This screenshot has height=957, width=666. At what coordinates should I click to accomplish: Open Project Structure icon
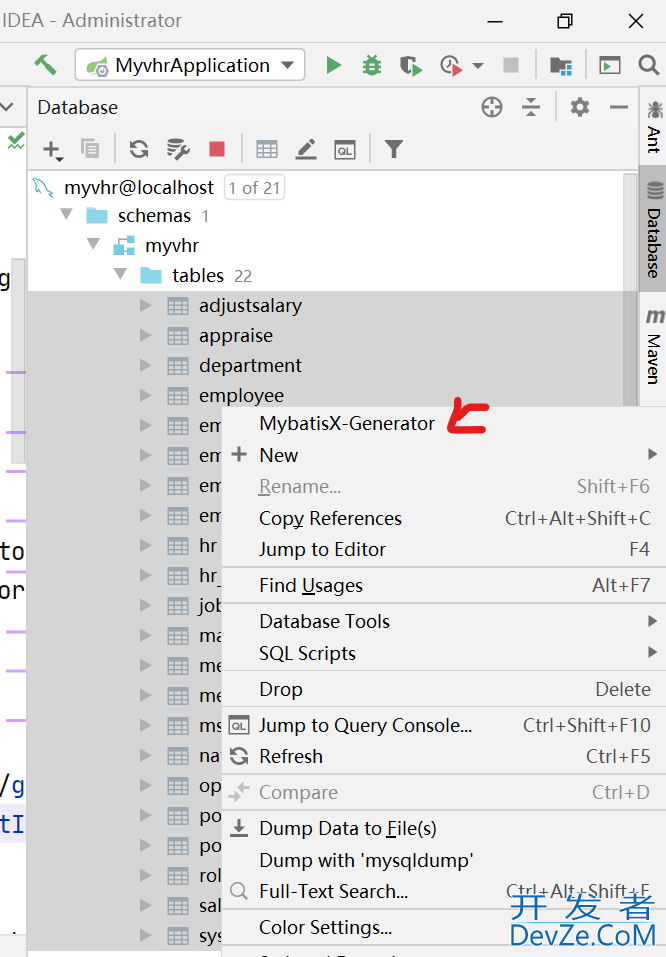pyautogui.click(x=560, y=65)
